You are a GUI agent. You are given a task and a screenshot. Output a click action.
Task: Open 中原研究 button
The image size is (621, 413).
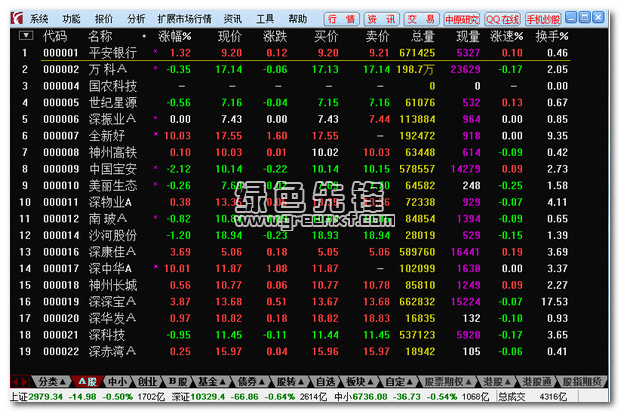(462, 19)
